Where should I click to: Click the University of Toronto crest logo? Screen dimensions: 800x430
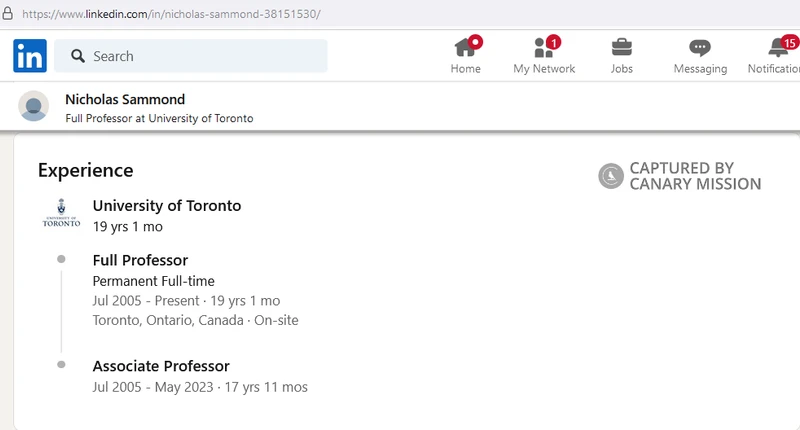point(59,213)
